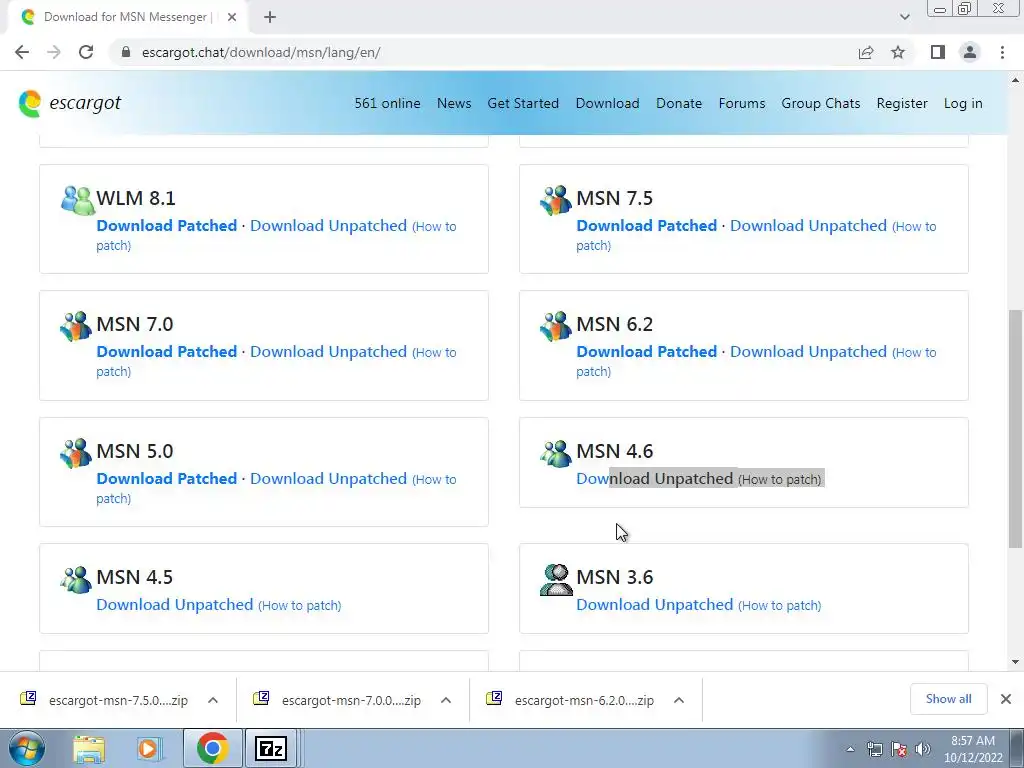Click the browser forward arrow

tap(54, 52)
